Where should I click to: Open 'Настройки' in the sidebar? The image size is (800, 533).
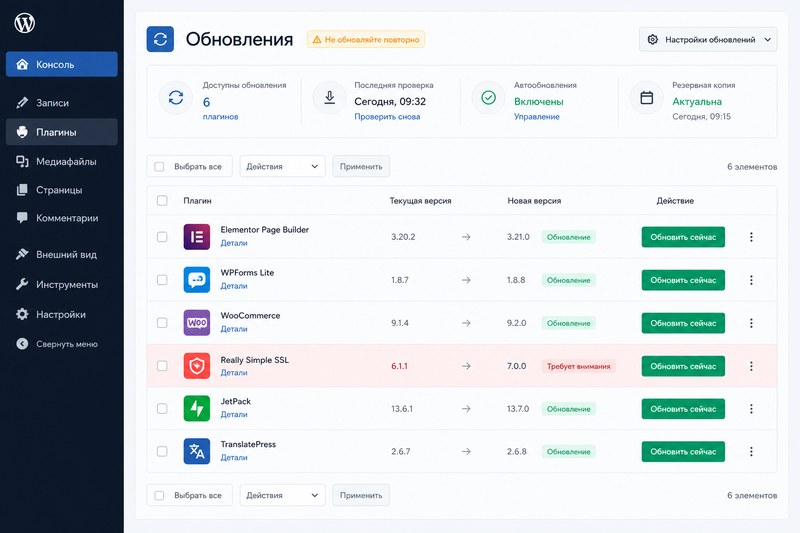tap(62, 314)
